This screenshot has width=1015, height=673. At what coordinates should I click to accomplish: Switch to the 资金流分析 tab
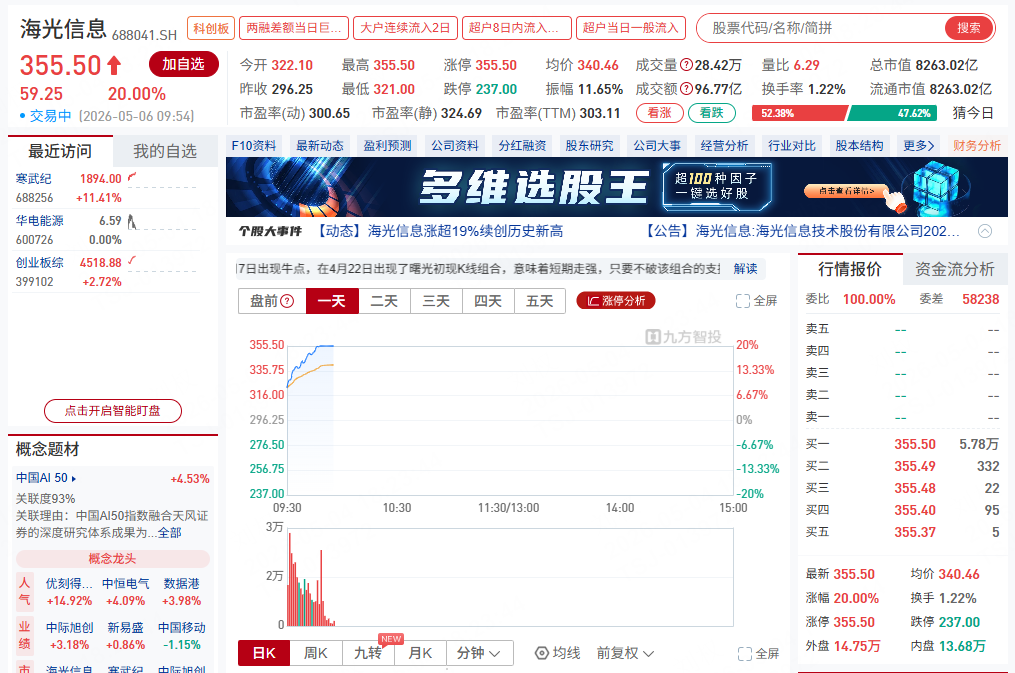click(x=955, y=269)
